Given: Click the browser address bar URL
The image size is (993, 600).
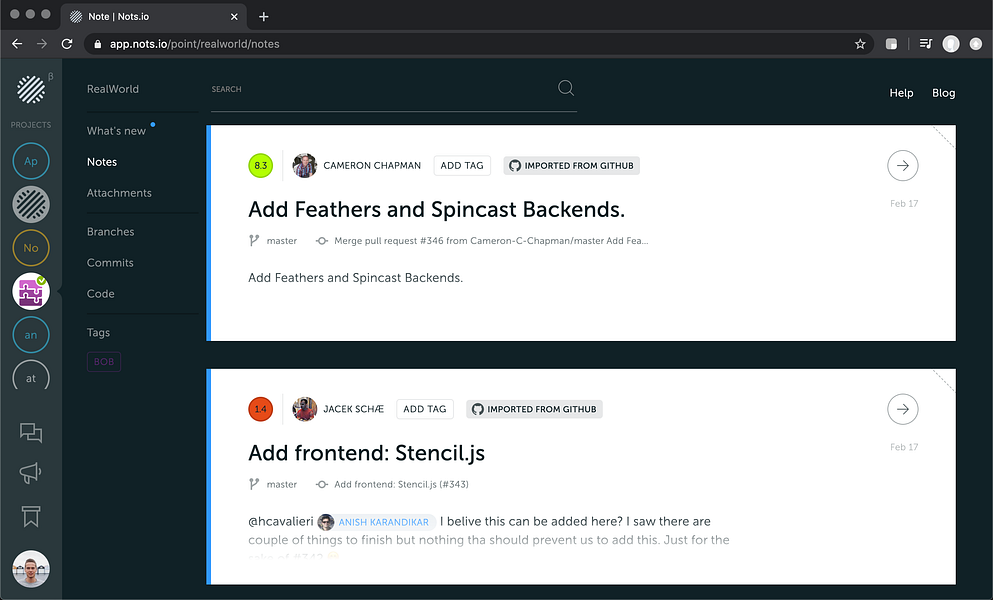Looking at the screenshot, I should (x=194, y=44).
